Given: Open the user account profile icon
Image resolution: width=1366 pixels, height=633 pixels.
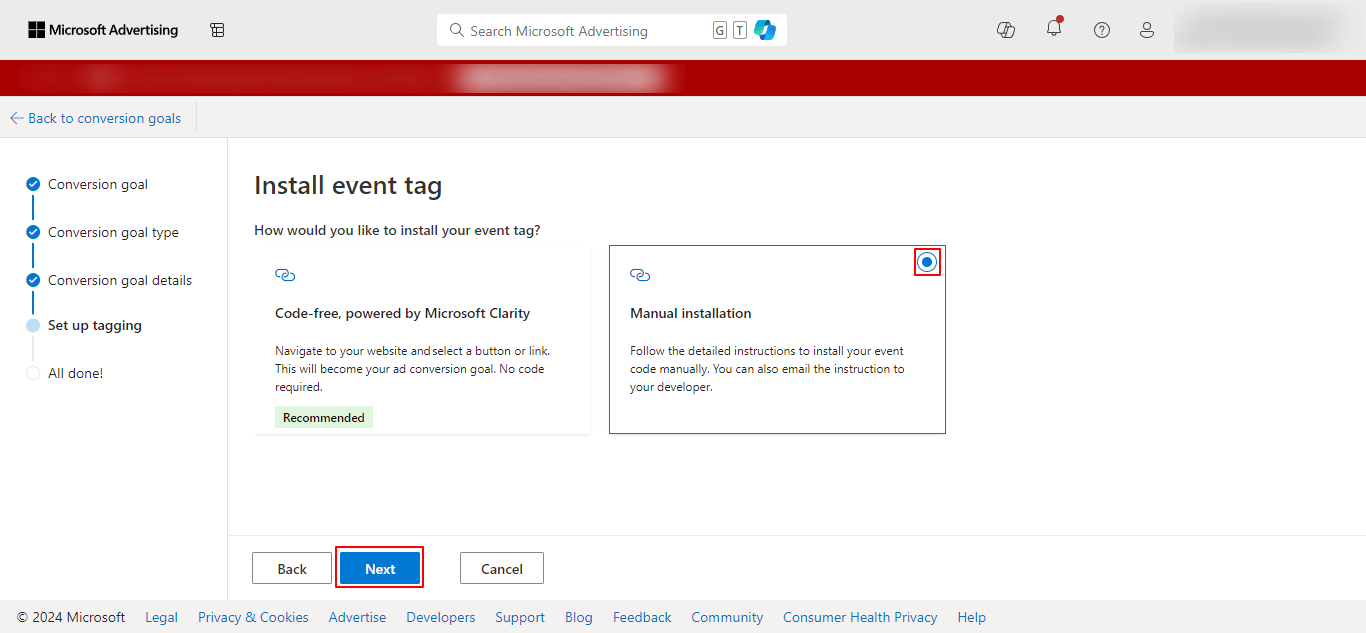Looking at the screenshot, I should pyautogui.click(x=1147, y=30).
